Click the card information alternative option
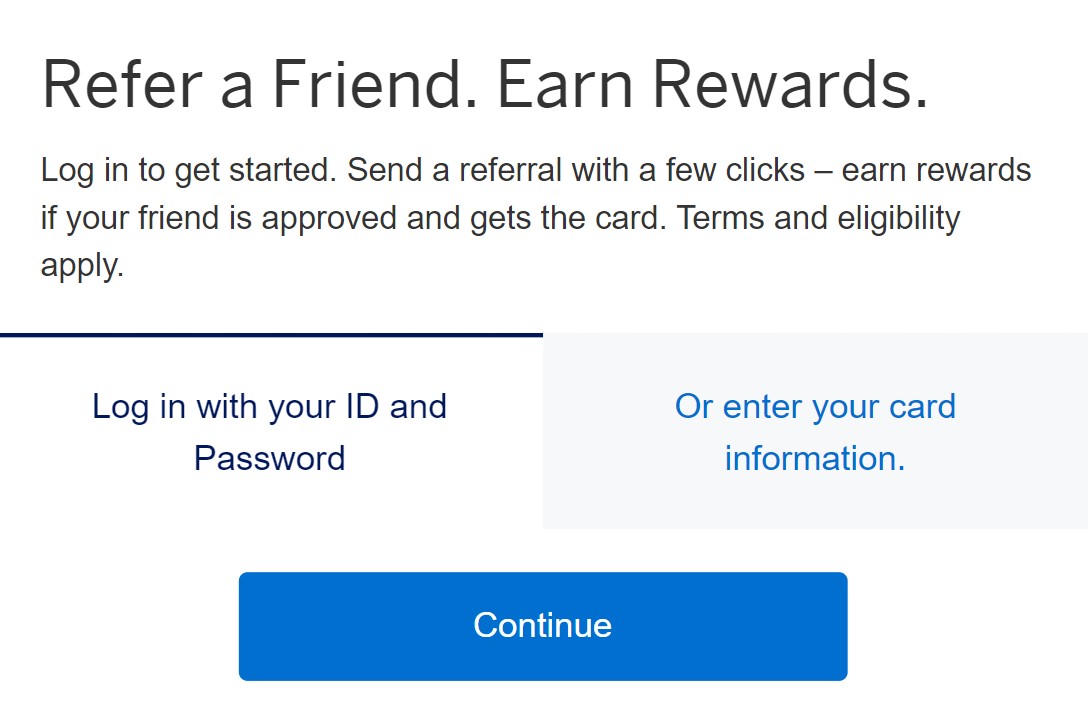 [814, 432]
